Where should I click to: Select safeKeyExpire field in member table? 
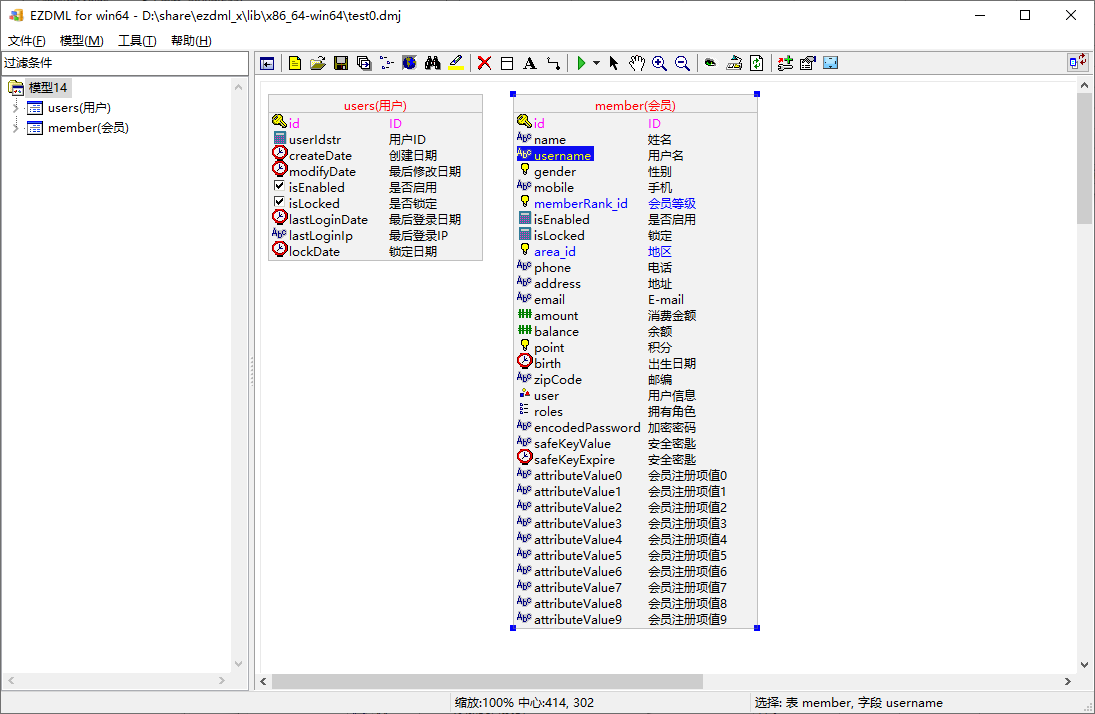click(x=575, y=460)
